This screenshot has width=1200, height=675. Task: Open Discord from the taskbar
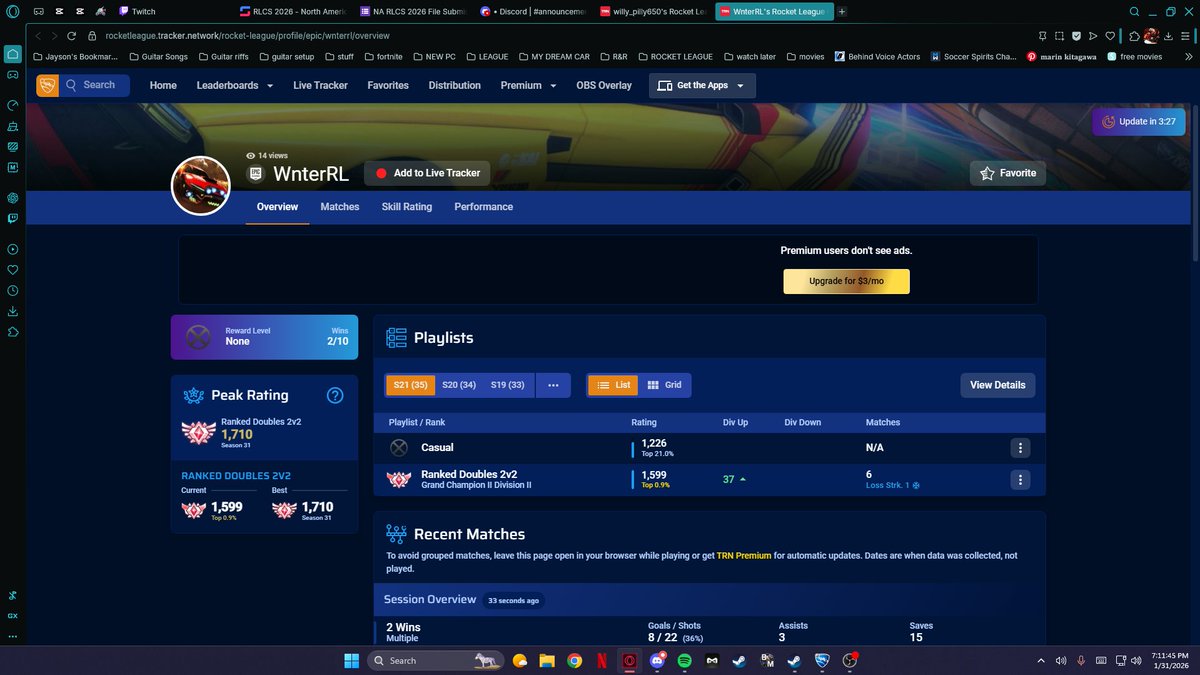click(658, 660)
